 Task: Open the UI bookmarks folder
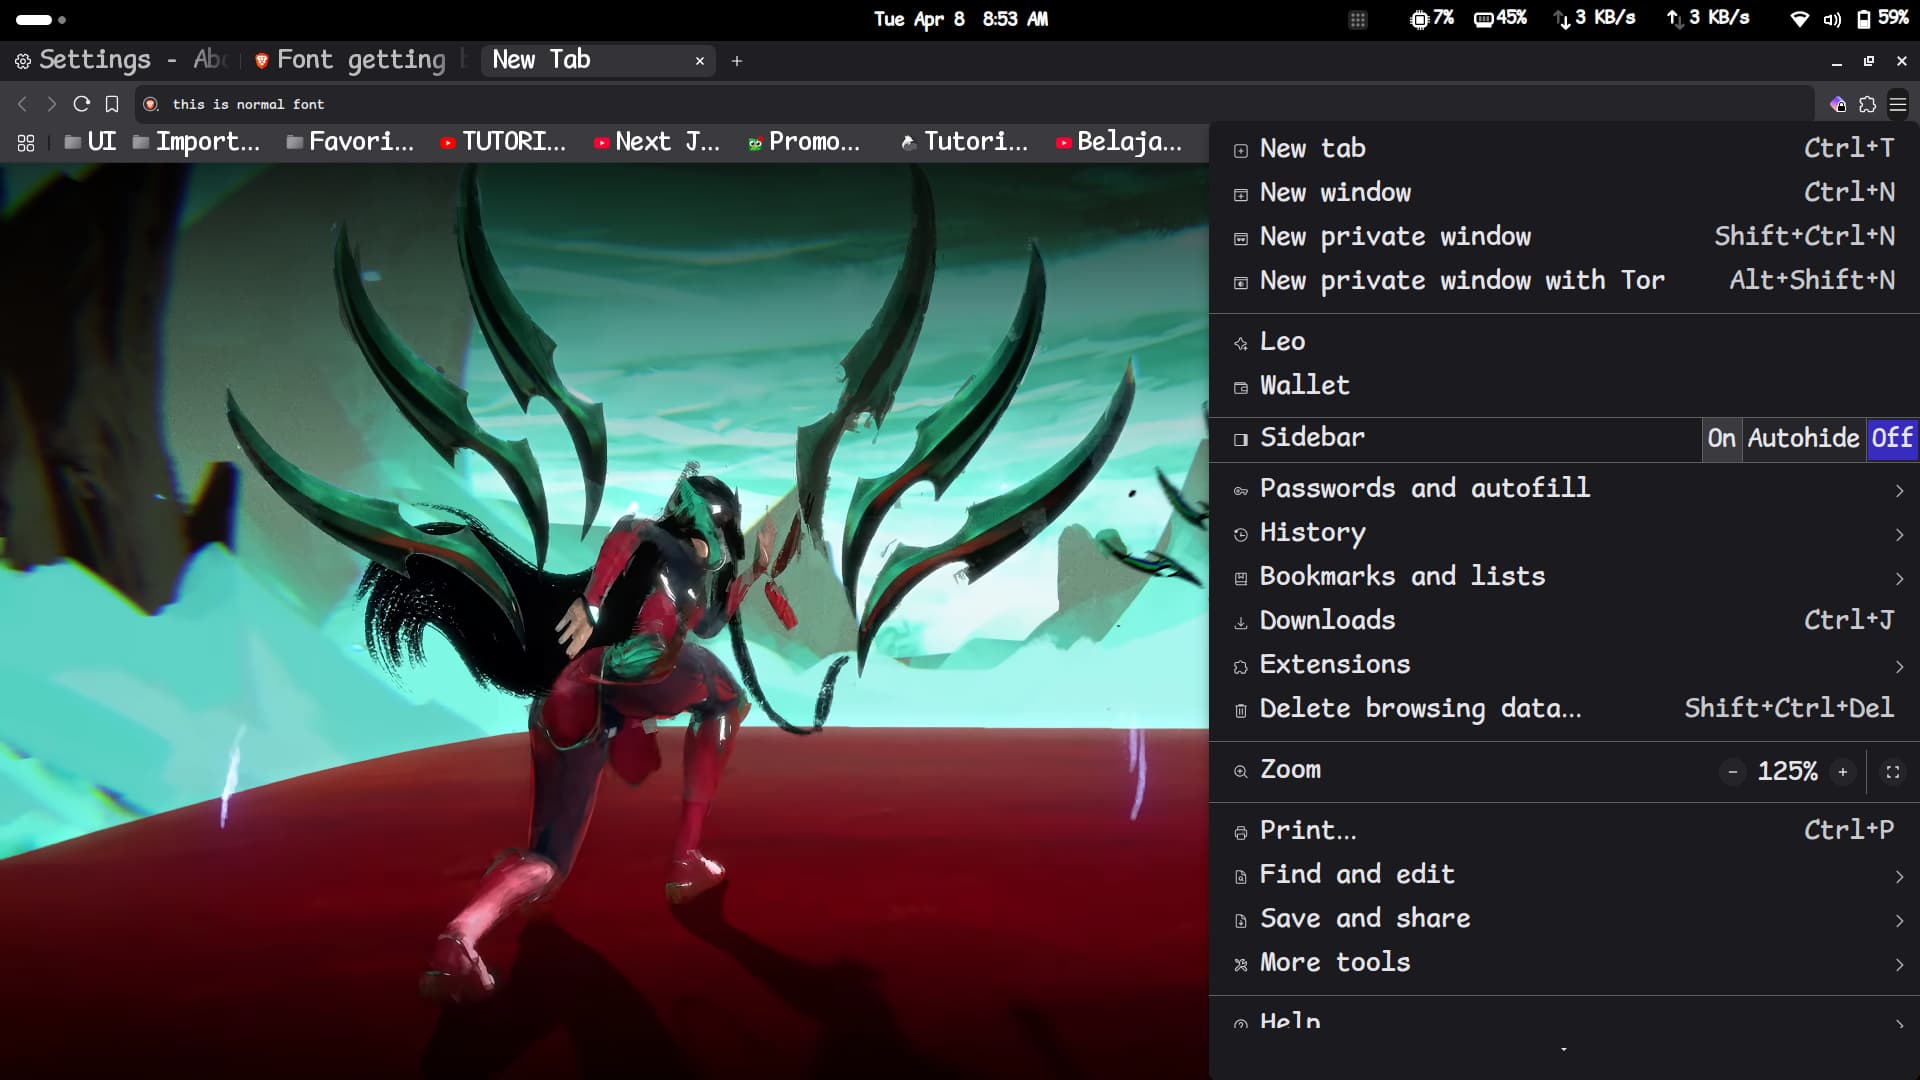[x=90, y=142]
